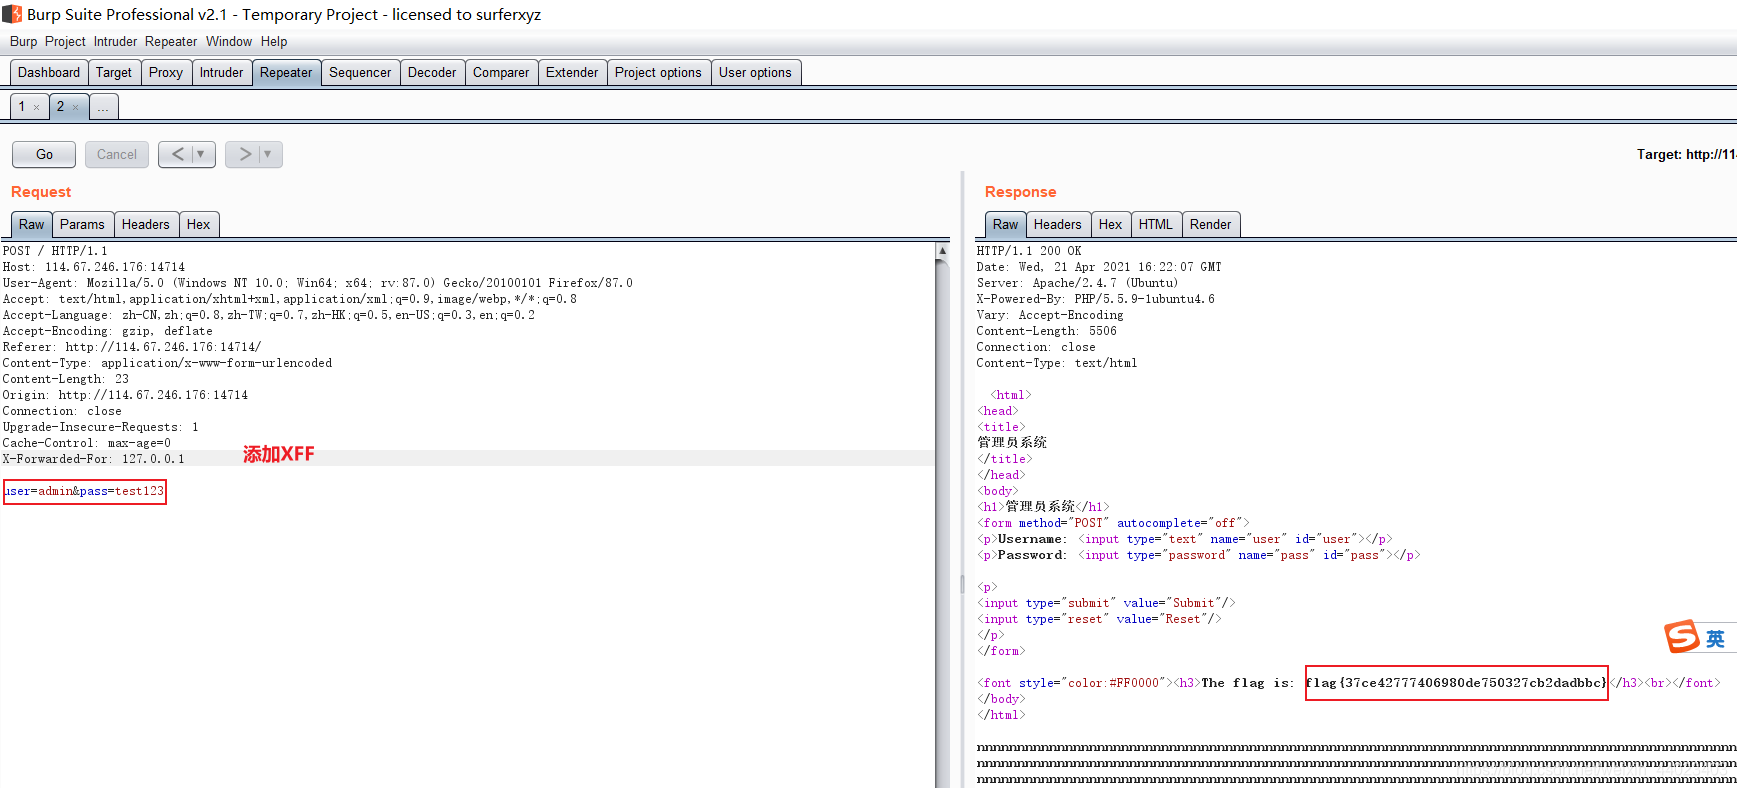
Task: Switch to the Intruder tool tab
Action: click(221, 72)
